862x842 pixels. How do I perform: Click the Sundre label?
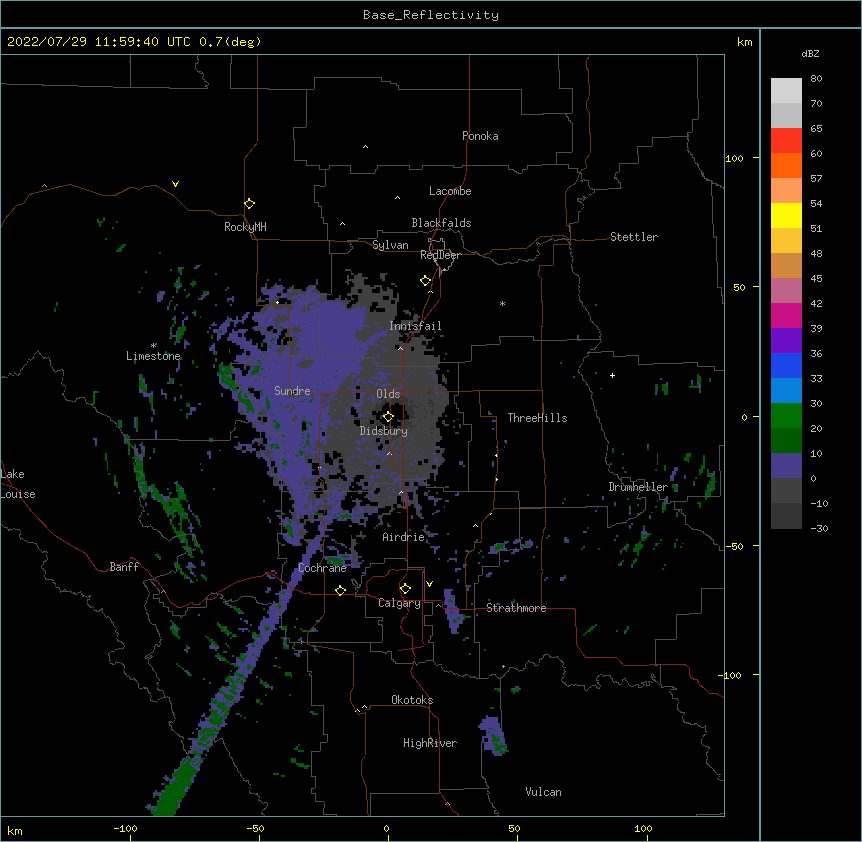(292, 391)
